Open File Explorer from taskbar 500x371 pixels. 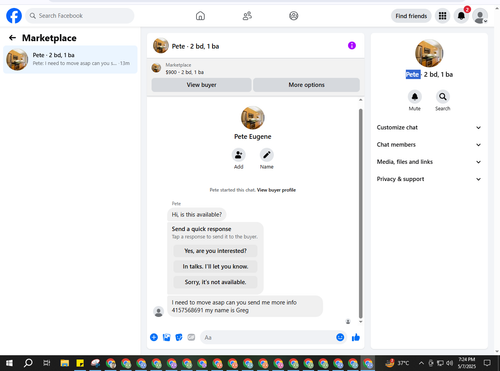[x=65, y=363]
